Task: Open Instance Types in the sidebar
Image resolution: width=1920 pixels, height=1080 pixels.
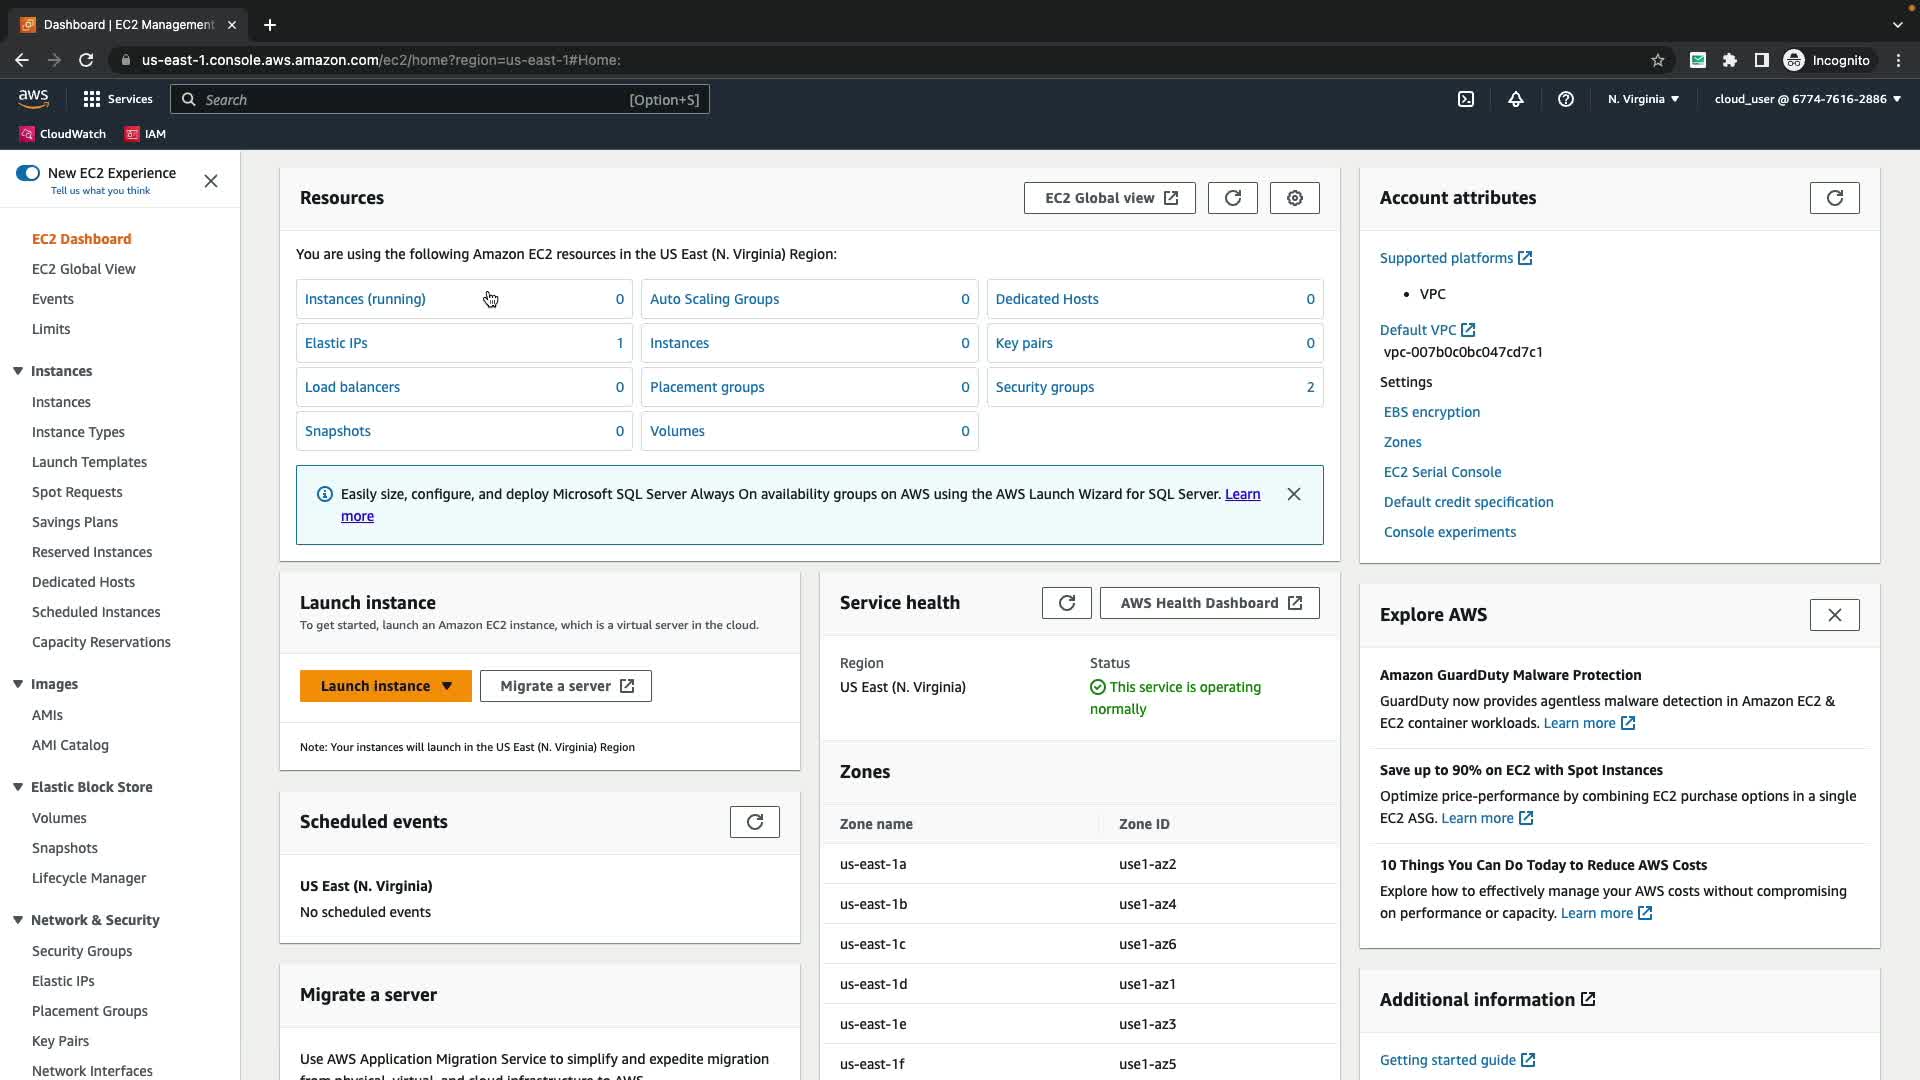Action: point(78,432)
